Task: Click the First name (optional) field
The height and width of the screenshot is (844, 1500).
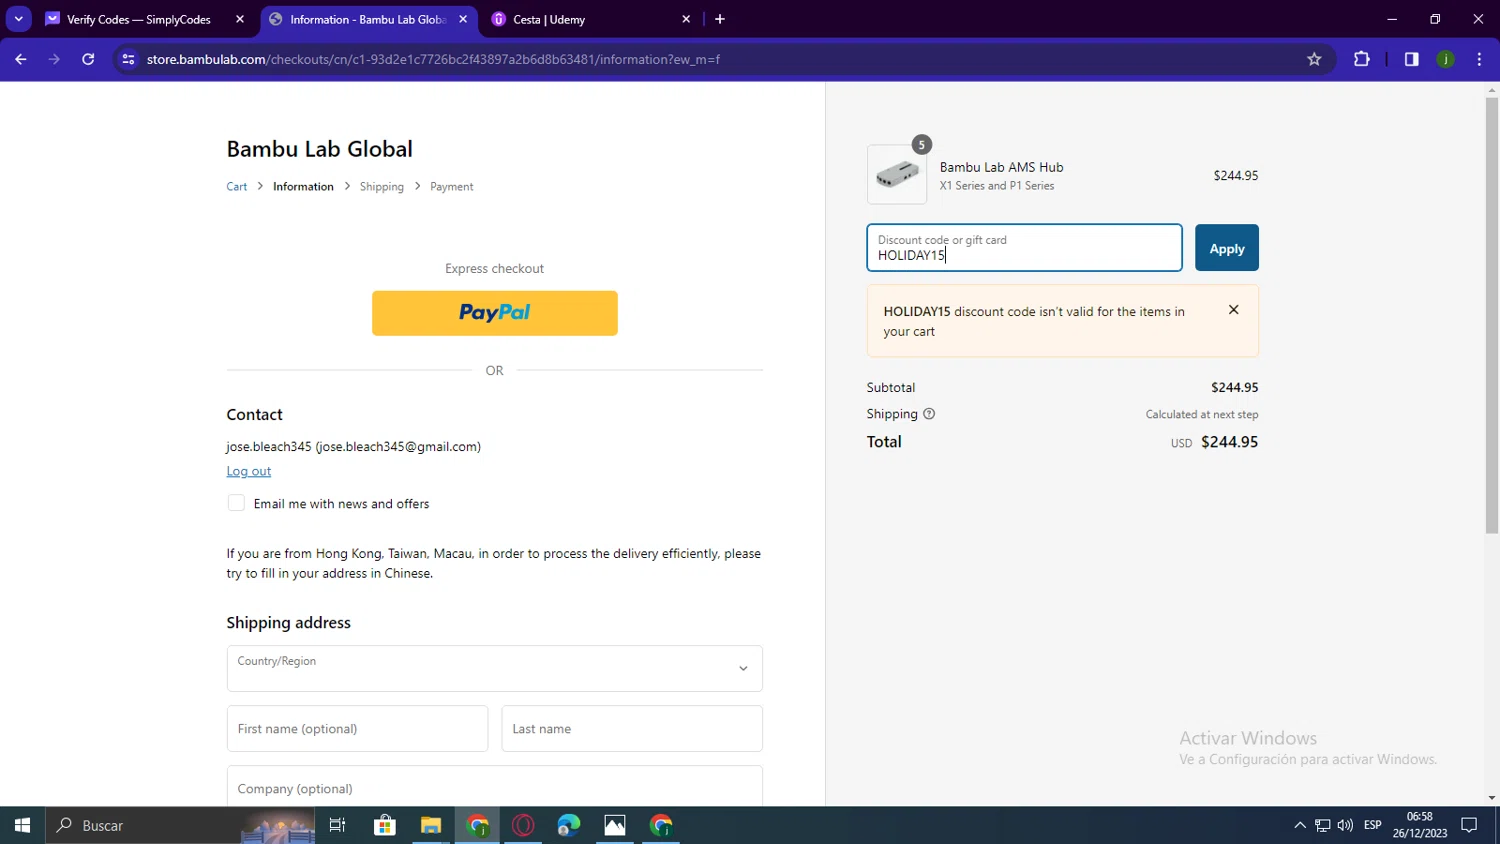Action: coord(357,729)
